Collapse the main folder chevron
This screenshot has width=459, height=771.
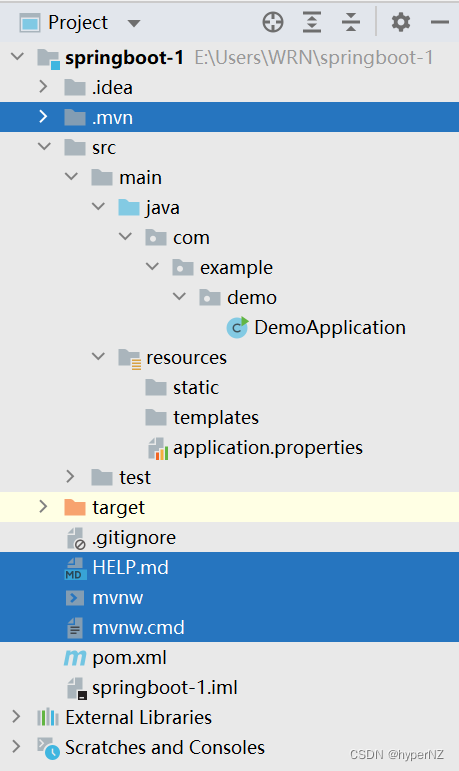click(x=71, y=177)
